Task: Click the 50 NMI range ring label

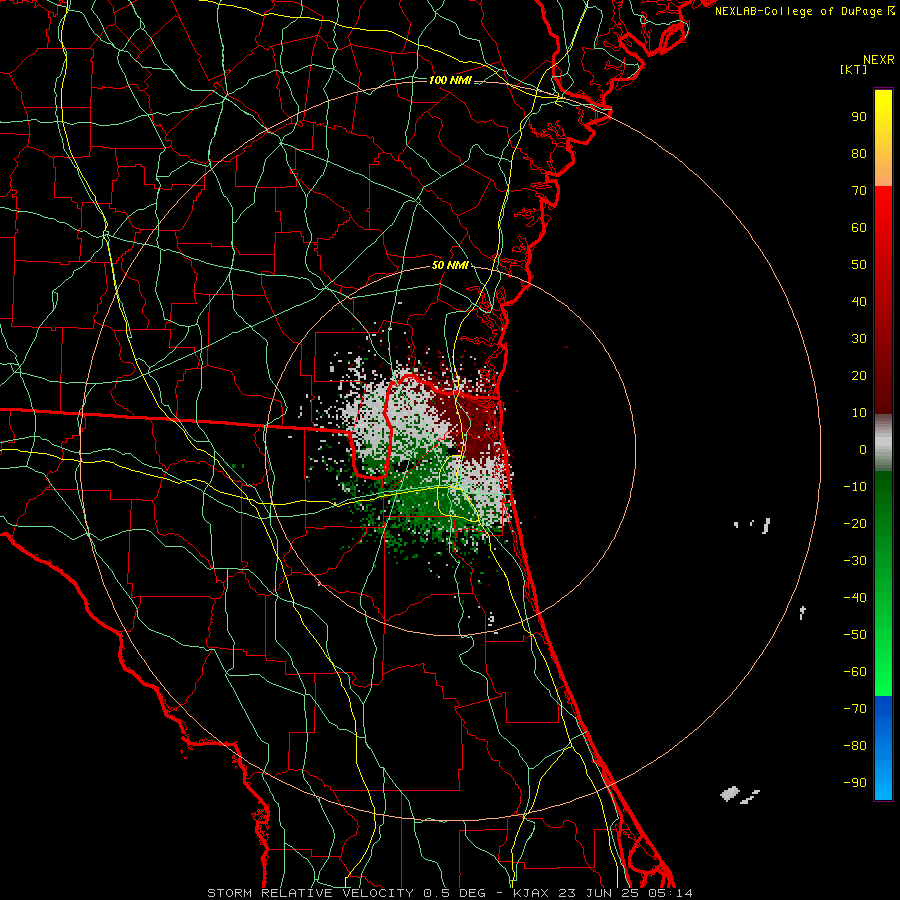Action: 450,265
